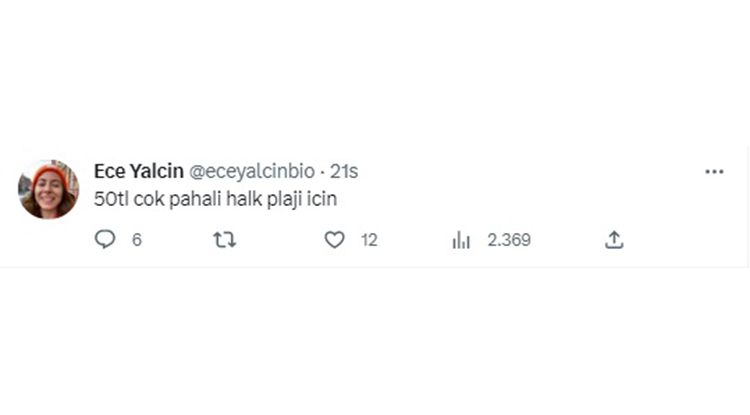The width and height of the screenshot is (750, 415).
Task: Click 'Yalcin' surname in bold name
Action: pos(157,171)
